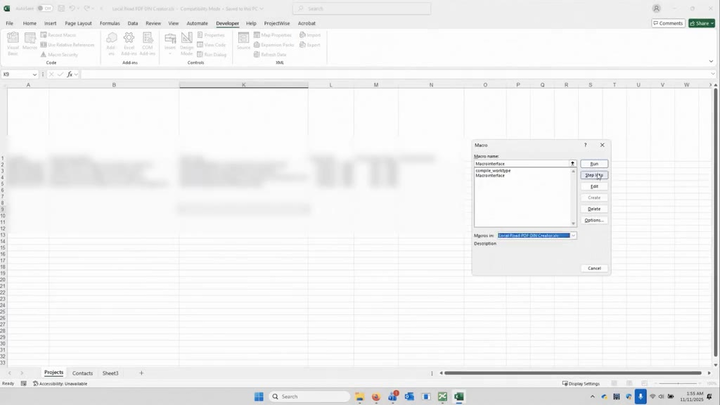
Task: Open Display Settings in status bar
Action: click(581, 383)
